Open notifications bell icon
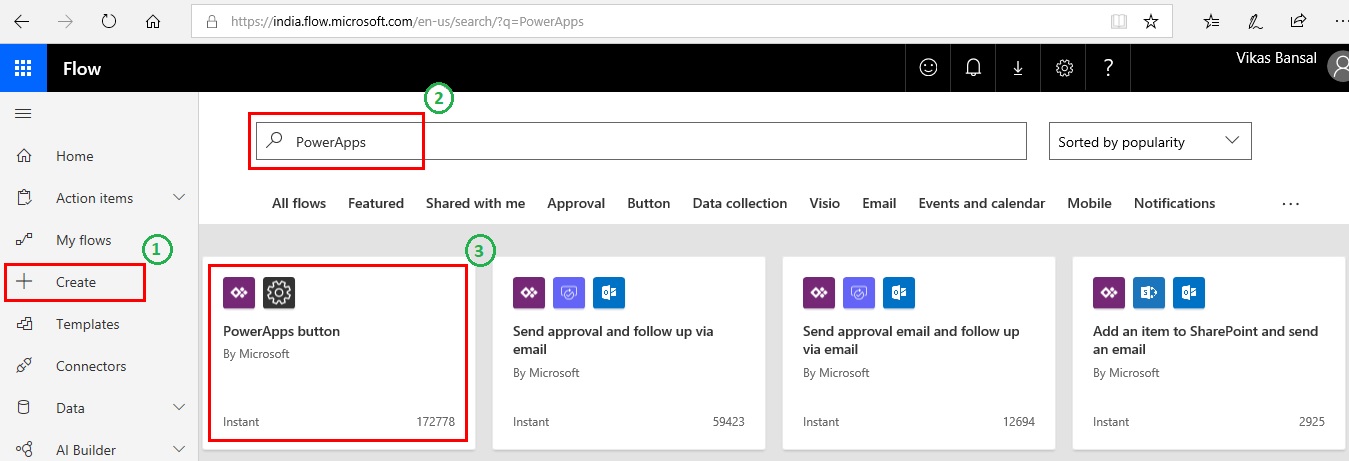This screenshot has width=1349, height=461. click(x=973, y=68)
